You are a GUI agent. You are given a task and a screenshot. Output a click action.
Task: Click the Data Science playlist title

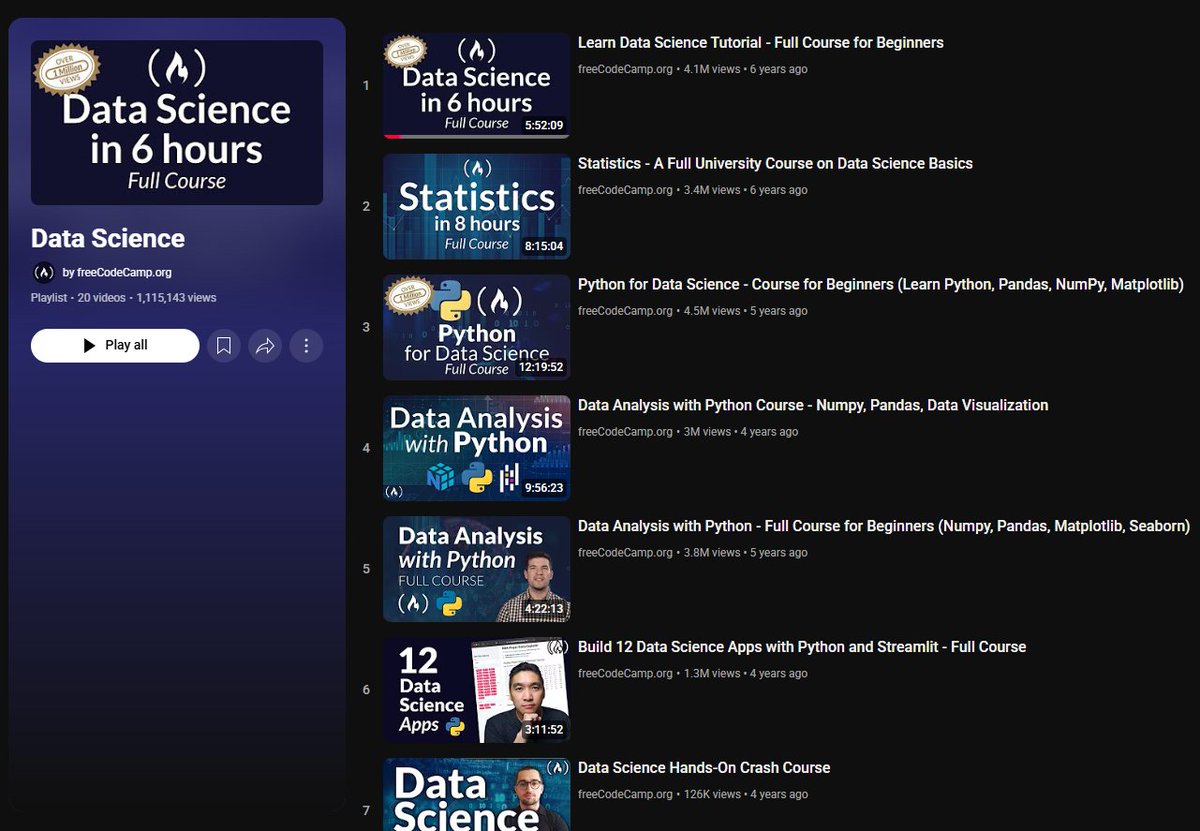(108, 238)
